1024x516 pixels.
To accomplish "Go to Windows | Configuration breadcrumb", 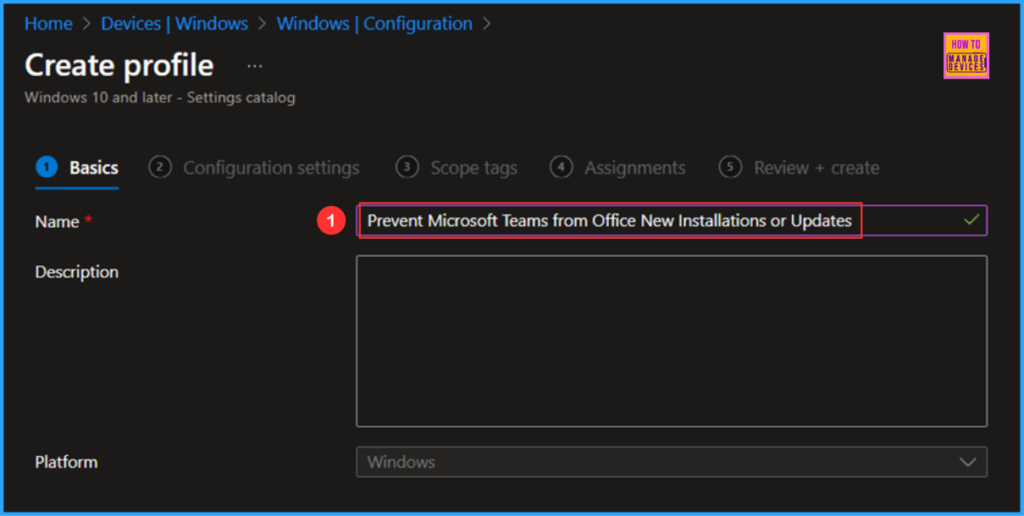I will pyautogui.click(x=374, y=24).
